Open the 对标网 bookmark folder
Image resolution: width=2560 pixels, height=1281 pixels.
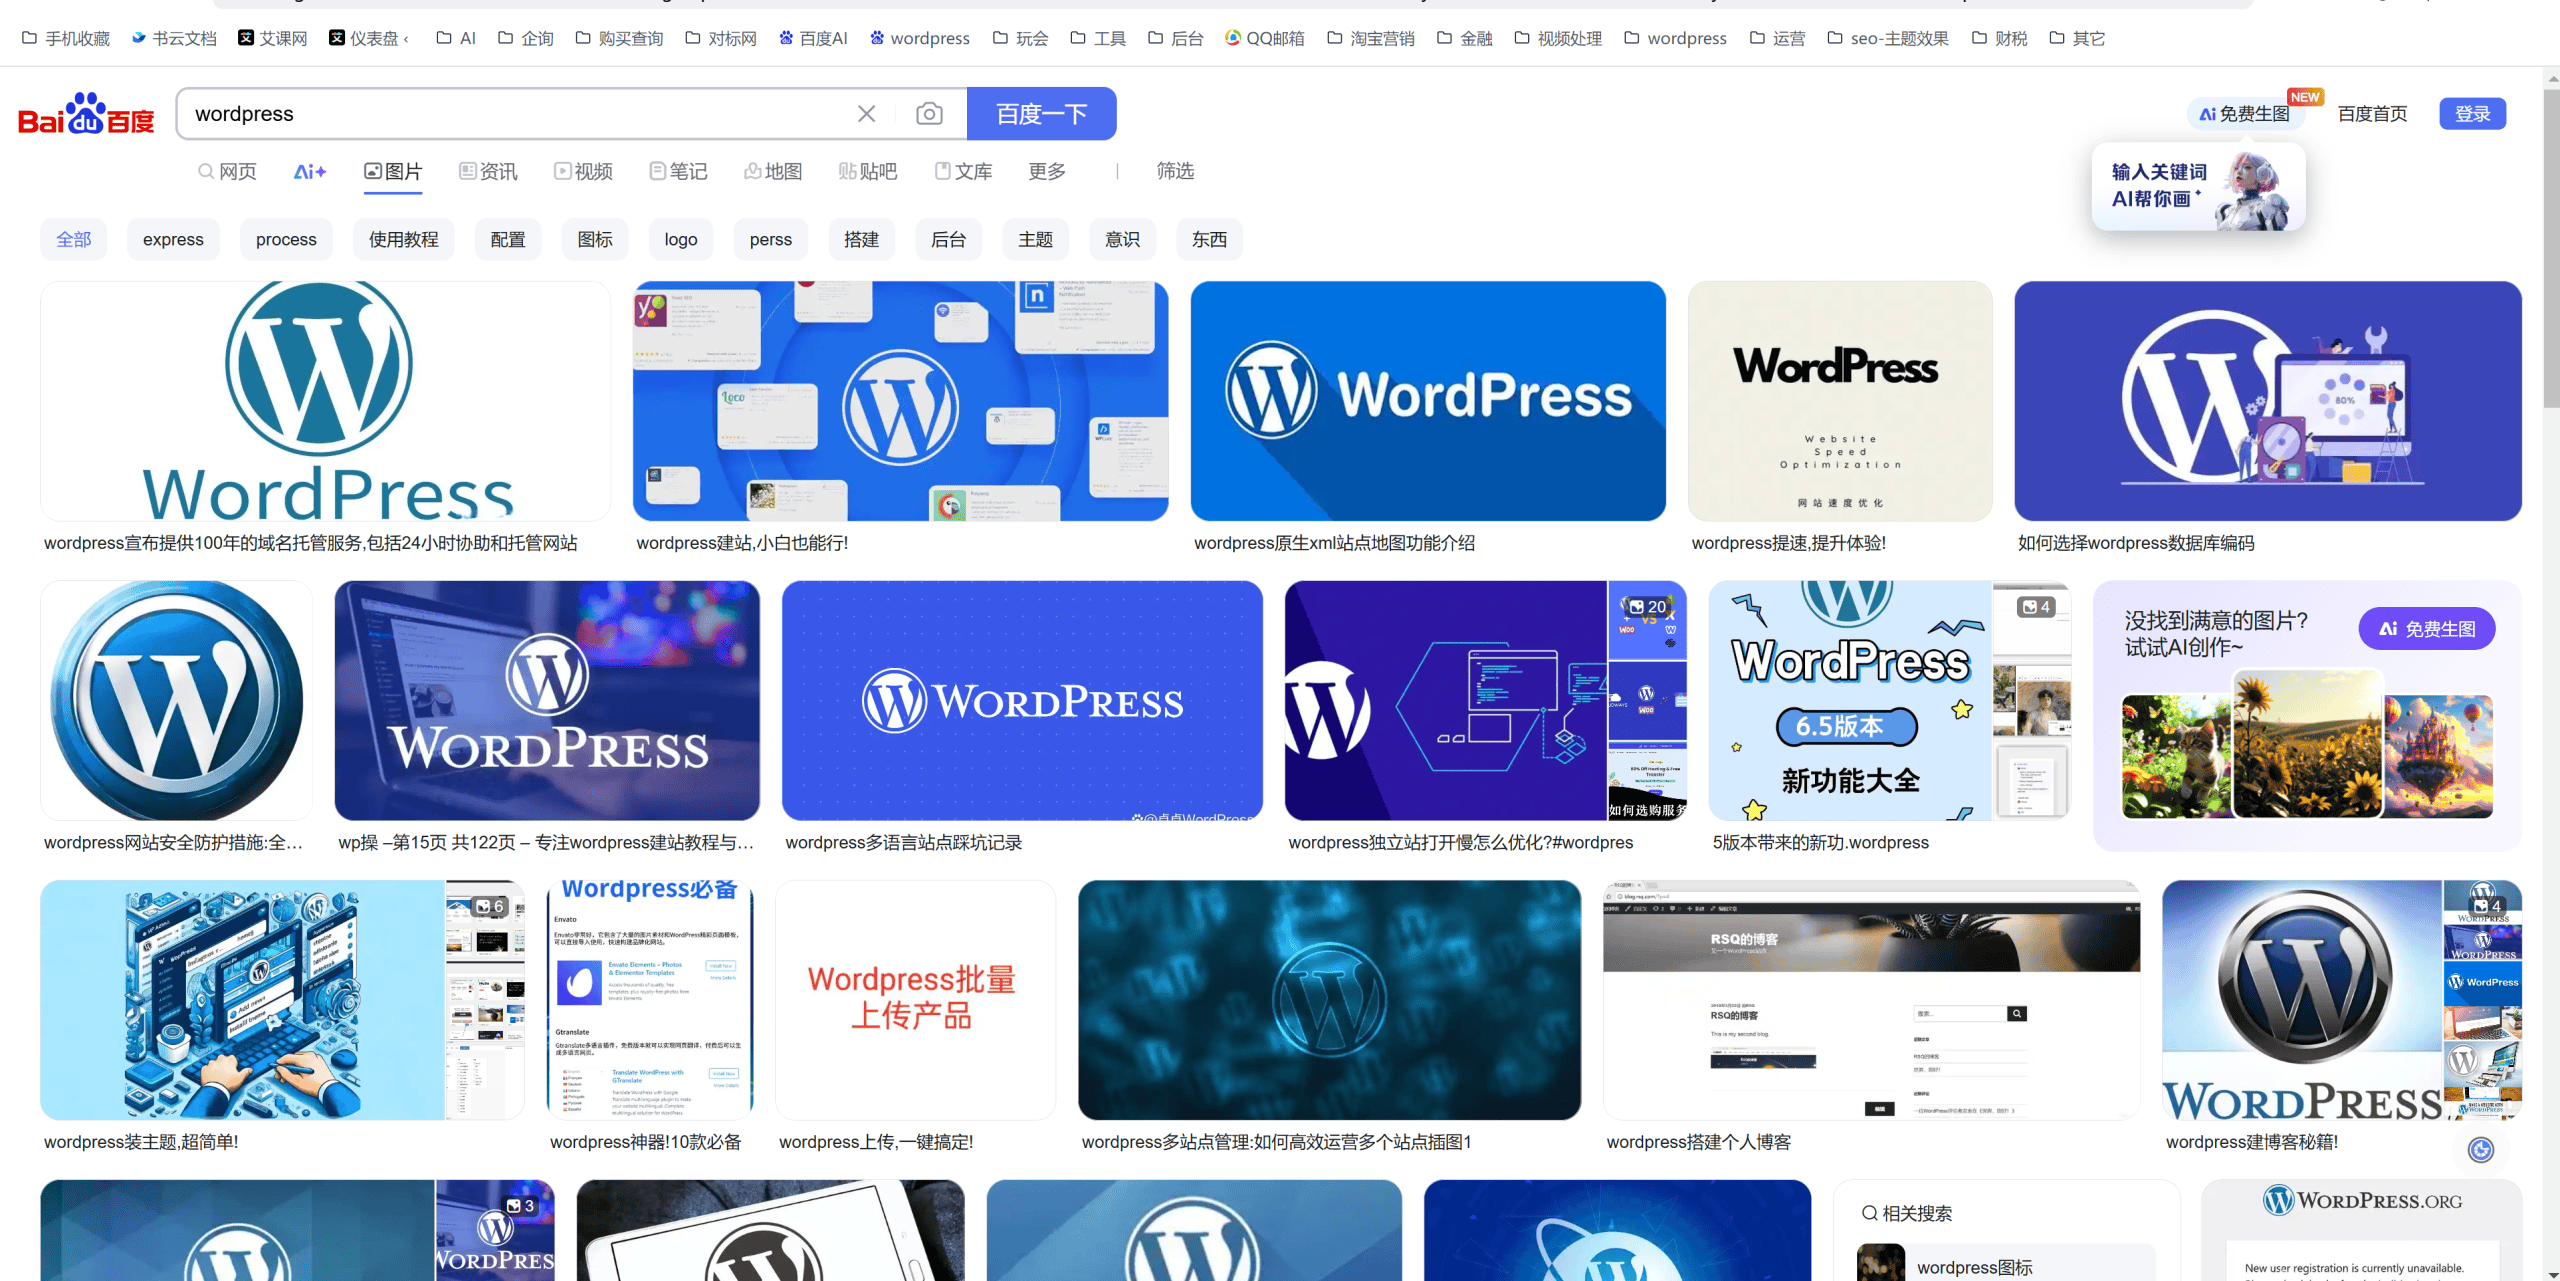[x=721, y=38]
